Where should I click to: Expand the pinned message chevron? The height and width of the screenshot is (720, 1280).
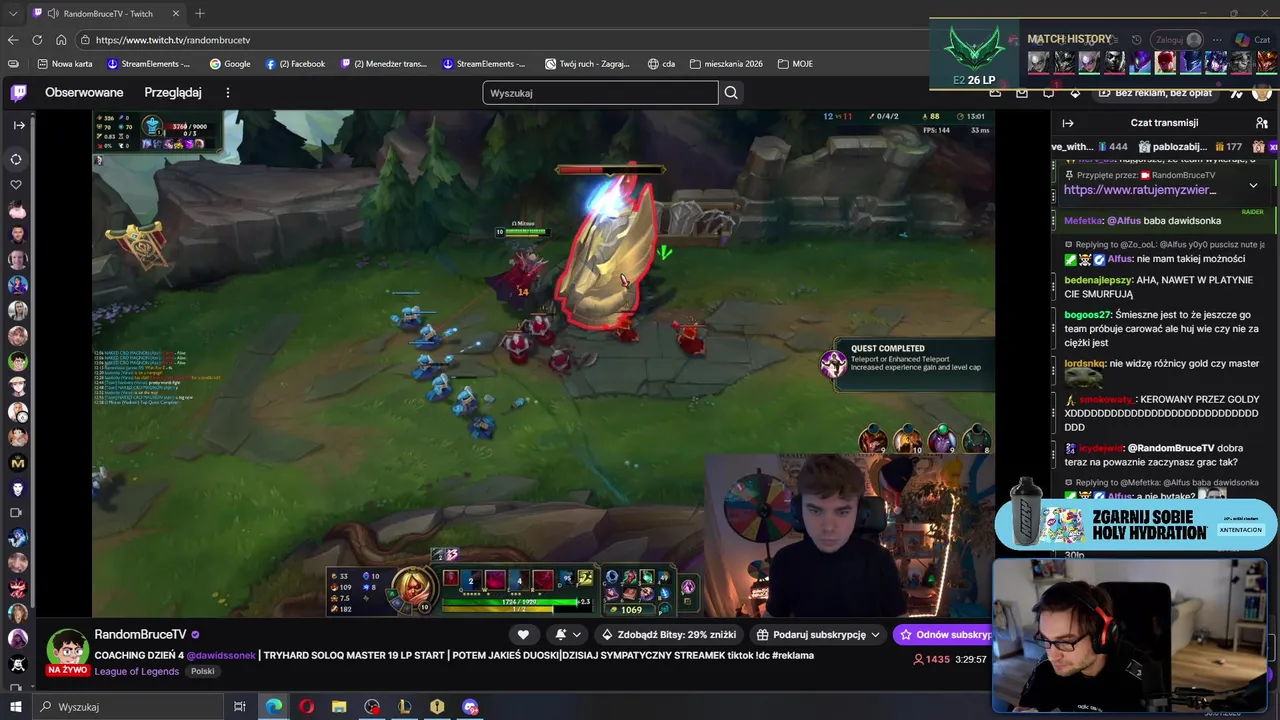[x=1253, y=185]
